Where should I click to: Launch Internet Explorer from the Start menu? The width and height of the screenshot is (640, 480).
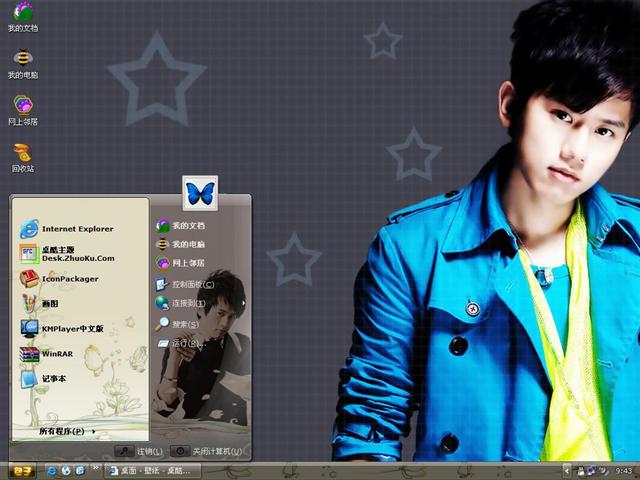(x=67, y=229)
